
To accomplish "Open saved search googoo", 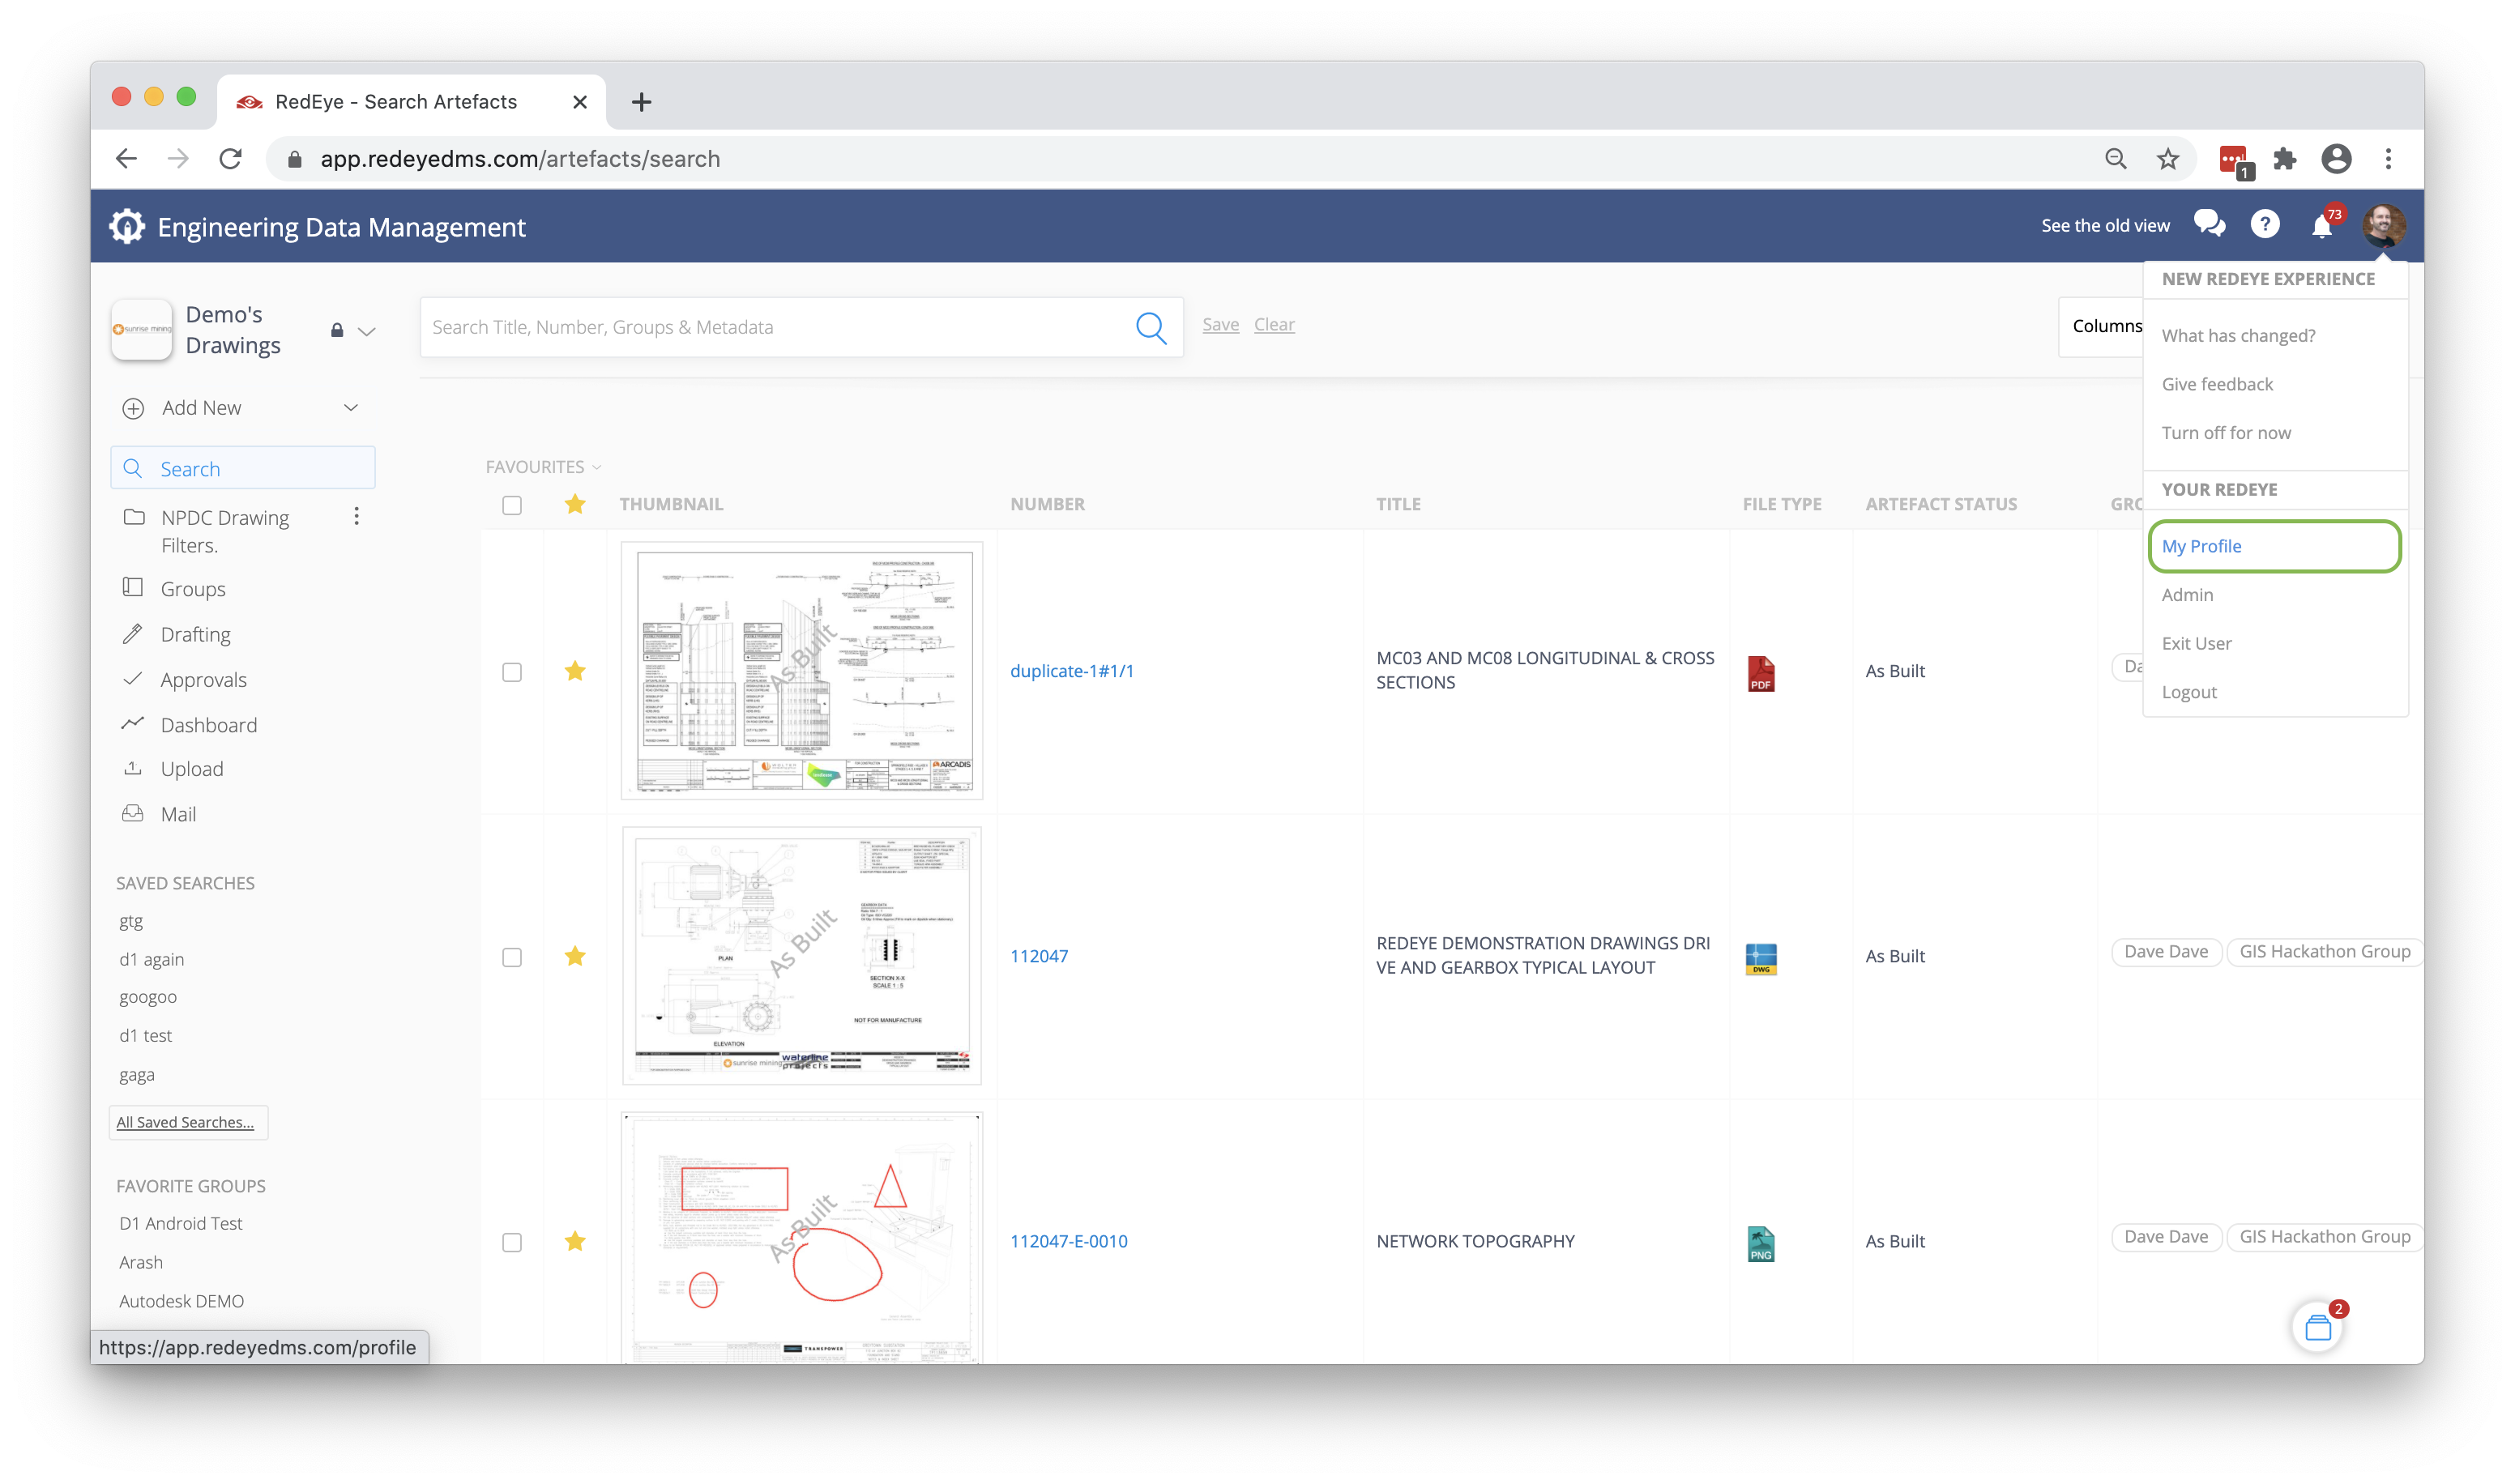I will coord(148,997).
